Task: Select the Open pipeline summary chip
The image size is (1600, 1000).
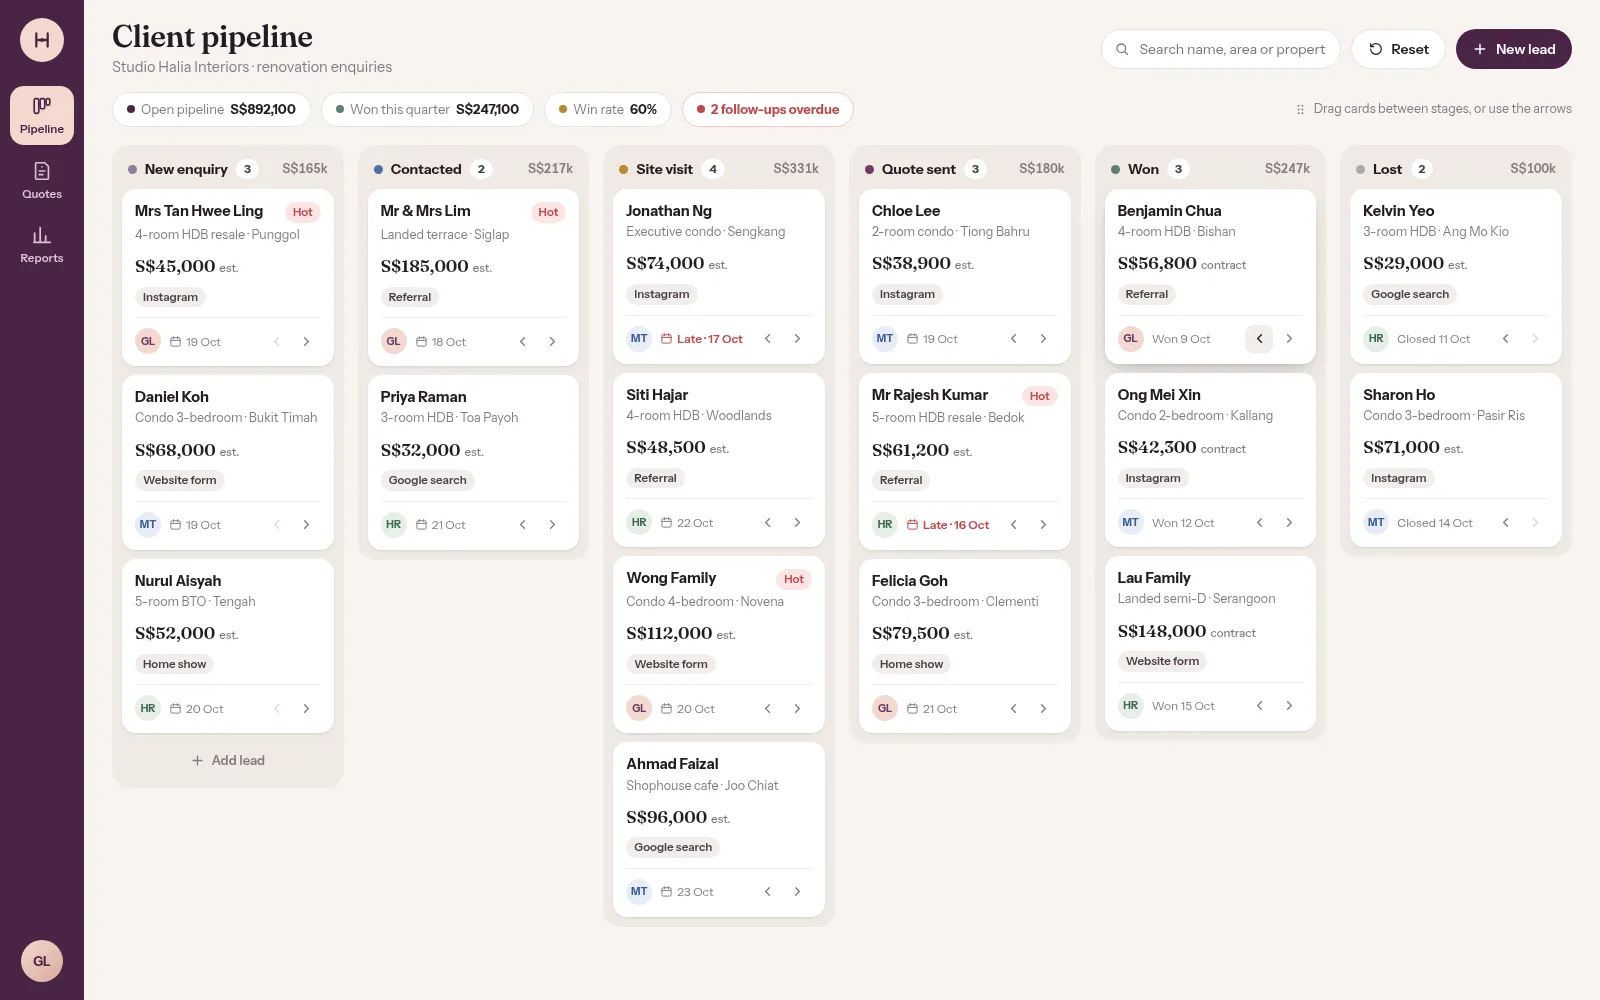Action: click(x=211, y=110)
